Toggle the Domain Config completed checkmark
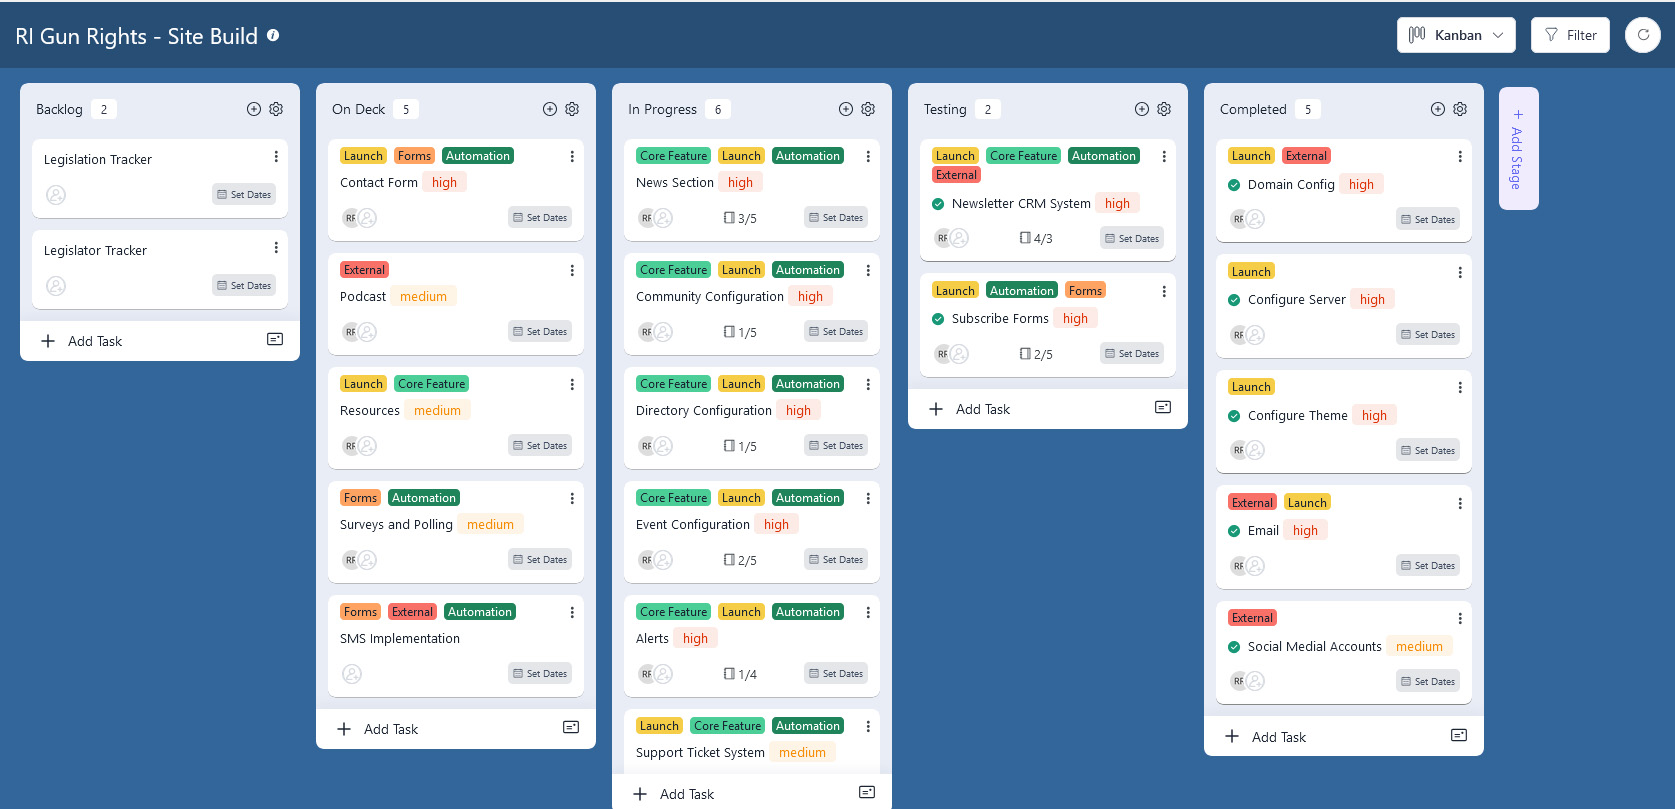 tap(1234, 185)
